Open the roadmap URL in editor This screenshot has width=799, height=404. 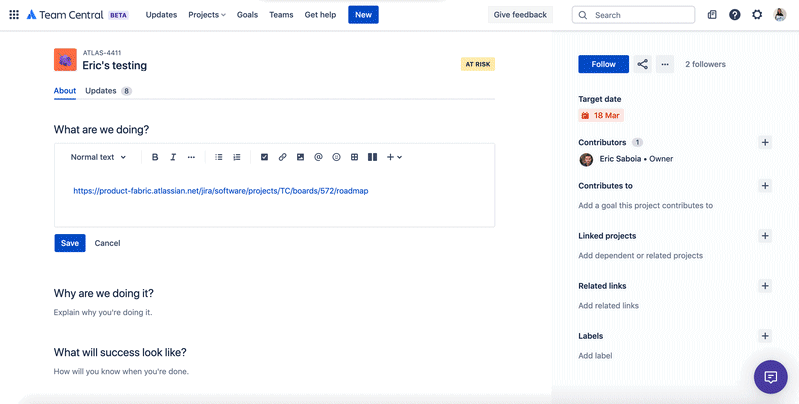coord(221,191)
